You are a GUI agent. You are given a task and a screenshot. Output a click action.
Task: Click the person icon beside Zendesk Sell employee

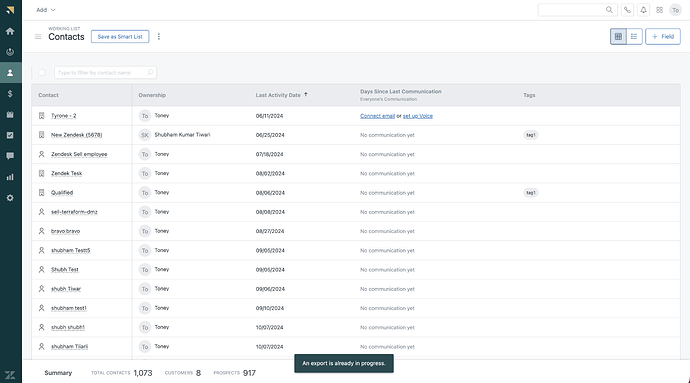[x=41, y=154]
